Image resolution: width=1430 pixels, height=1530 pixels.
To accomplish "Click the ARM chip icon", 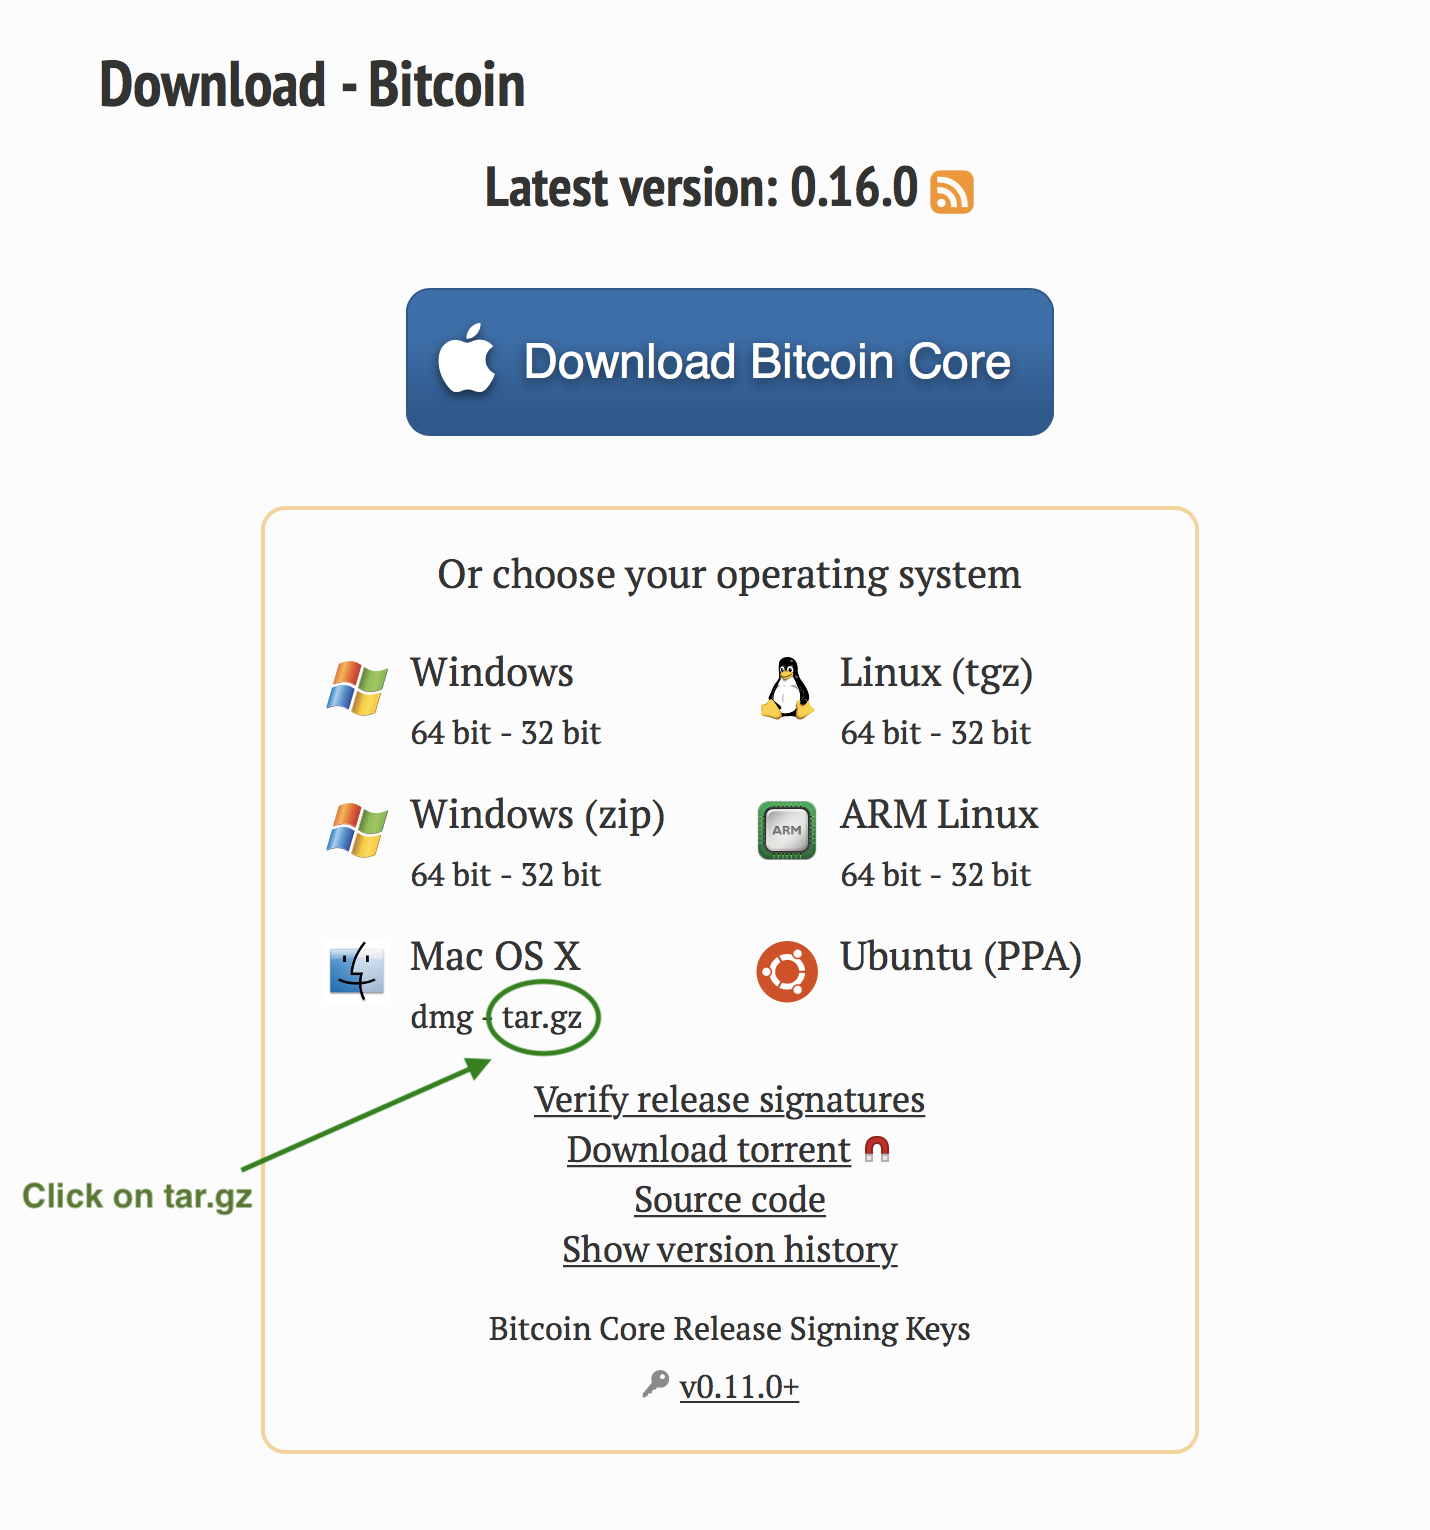I will click(786, 830).
